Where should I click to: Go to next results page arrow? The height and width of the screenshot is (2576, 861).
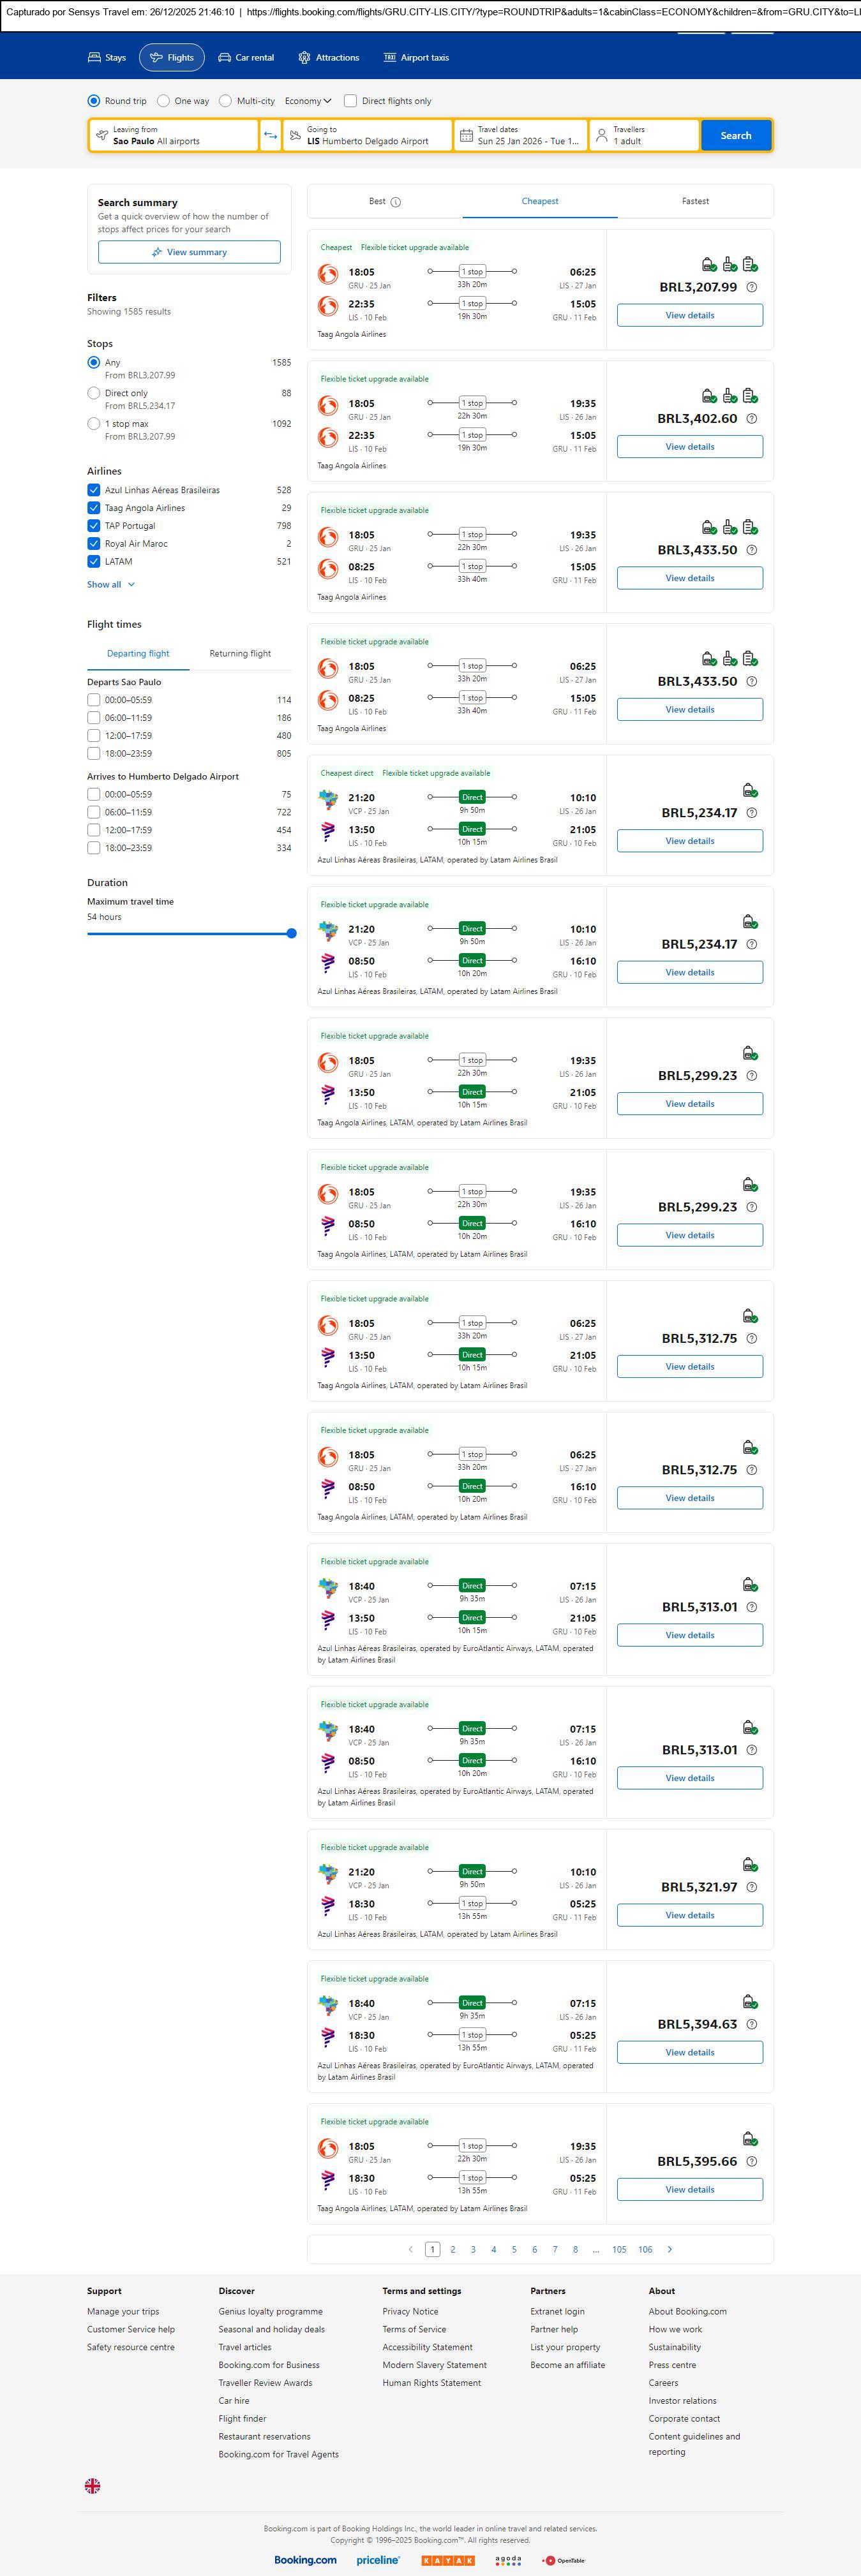point(670,2249)
